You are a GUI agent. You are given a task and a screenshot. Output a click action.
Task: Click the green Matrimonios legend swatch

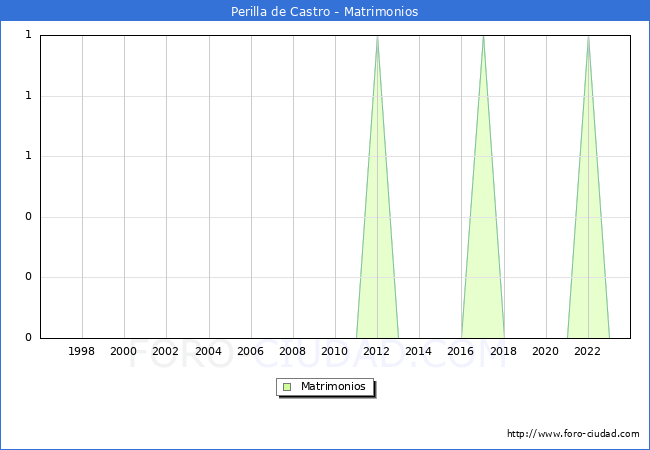click(287, 387)
